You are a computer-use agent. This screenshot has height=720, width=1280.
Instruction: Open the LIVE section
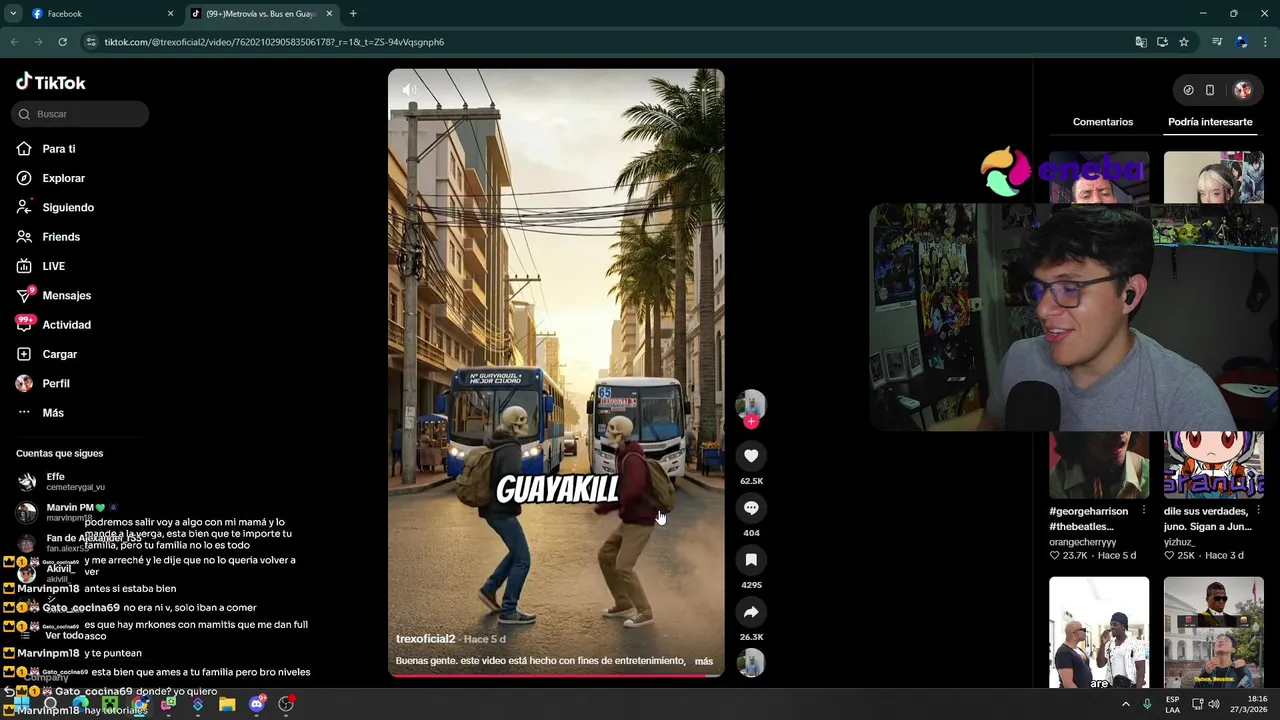click(x=53, y=266)
